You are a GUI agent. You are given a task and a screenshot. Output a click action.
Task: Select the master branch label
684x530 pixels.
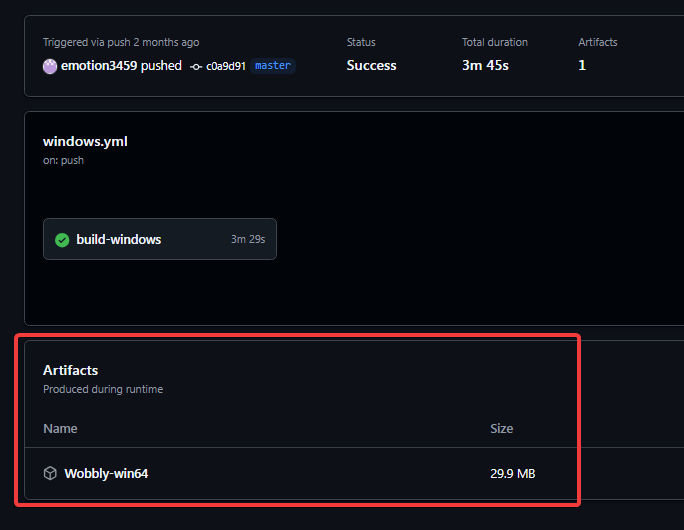click(x=272, y=66)
